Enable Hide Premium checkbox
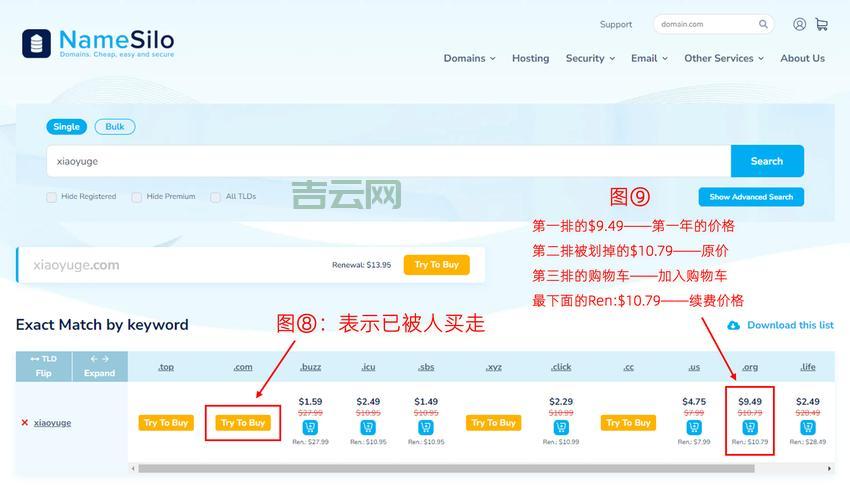The image size is (850, 500). click(137, 197)
